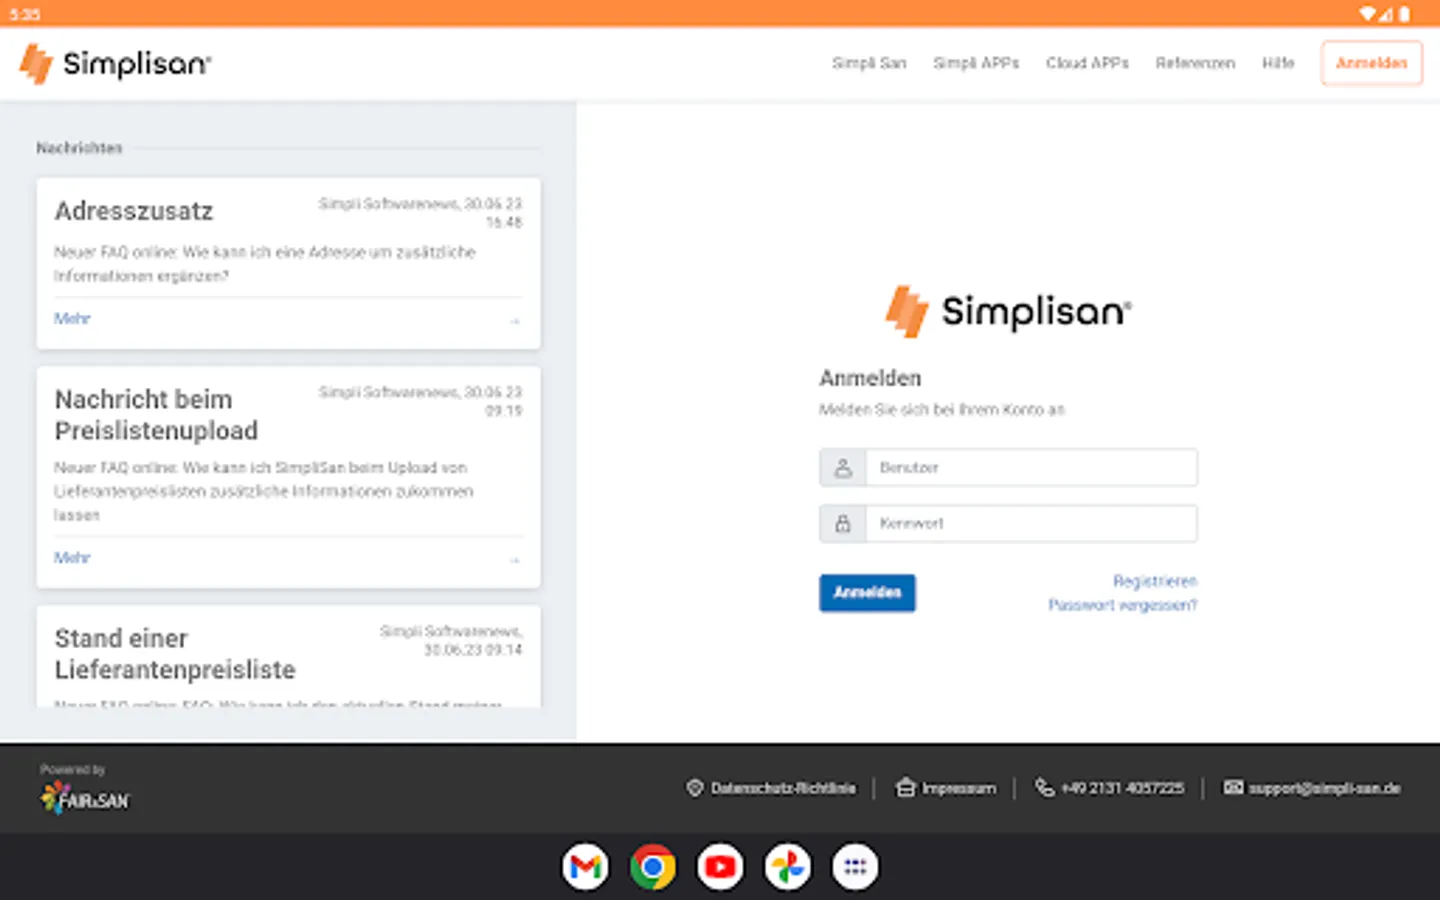This screenshot has height=900, width=1440.
Task: Click Mehr link in the Adresszusatz card
Action: point(72,318)
